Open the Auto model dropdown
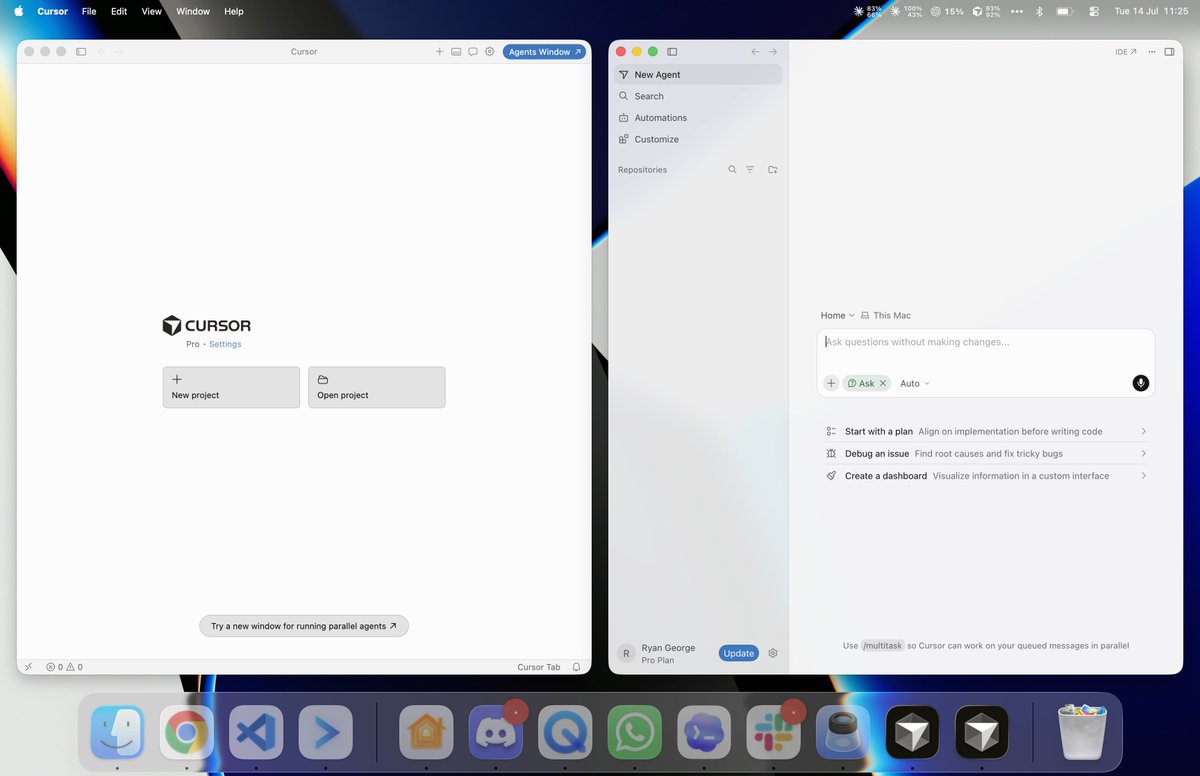 pyautogui.click(x=915, y=383)
